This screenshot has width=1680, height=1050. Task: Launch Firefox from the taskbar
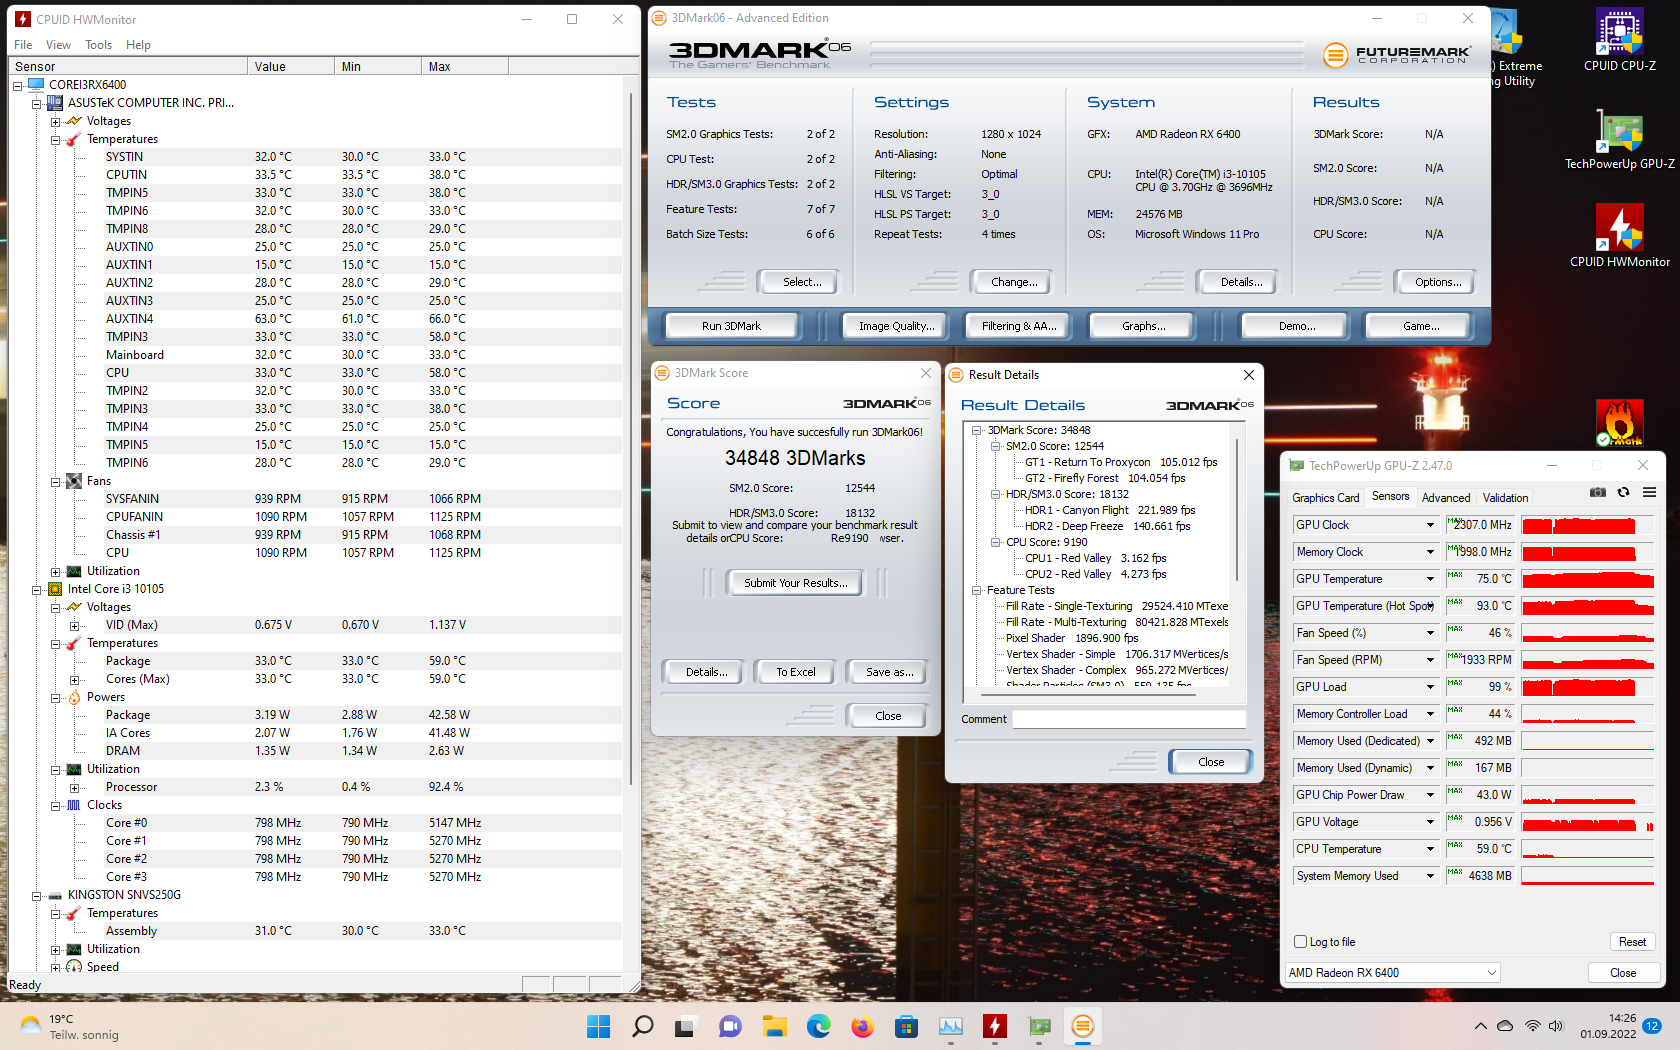[x=862, y=1026]
